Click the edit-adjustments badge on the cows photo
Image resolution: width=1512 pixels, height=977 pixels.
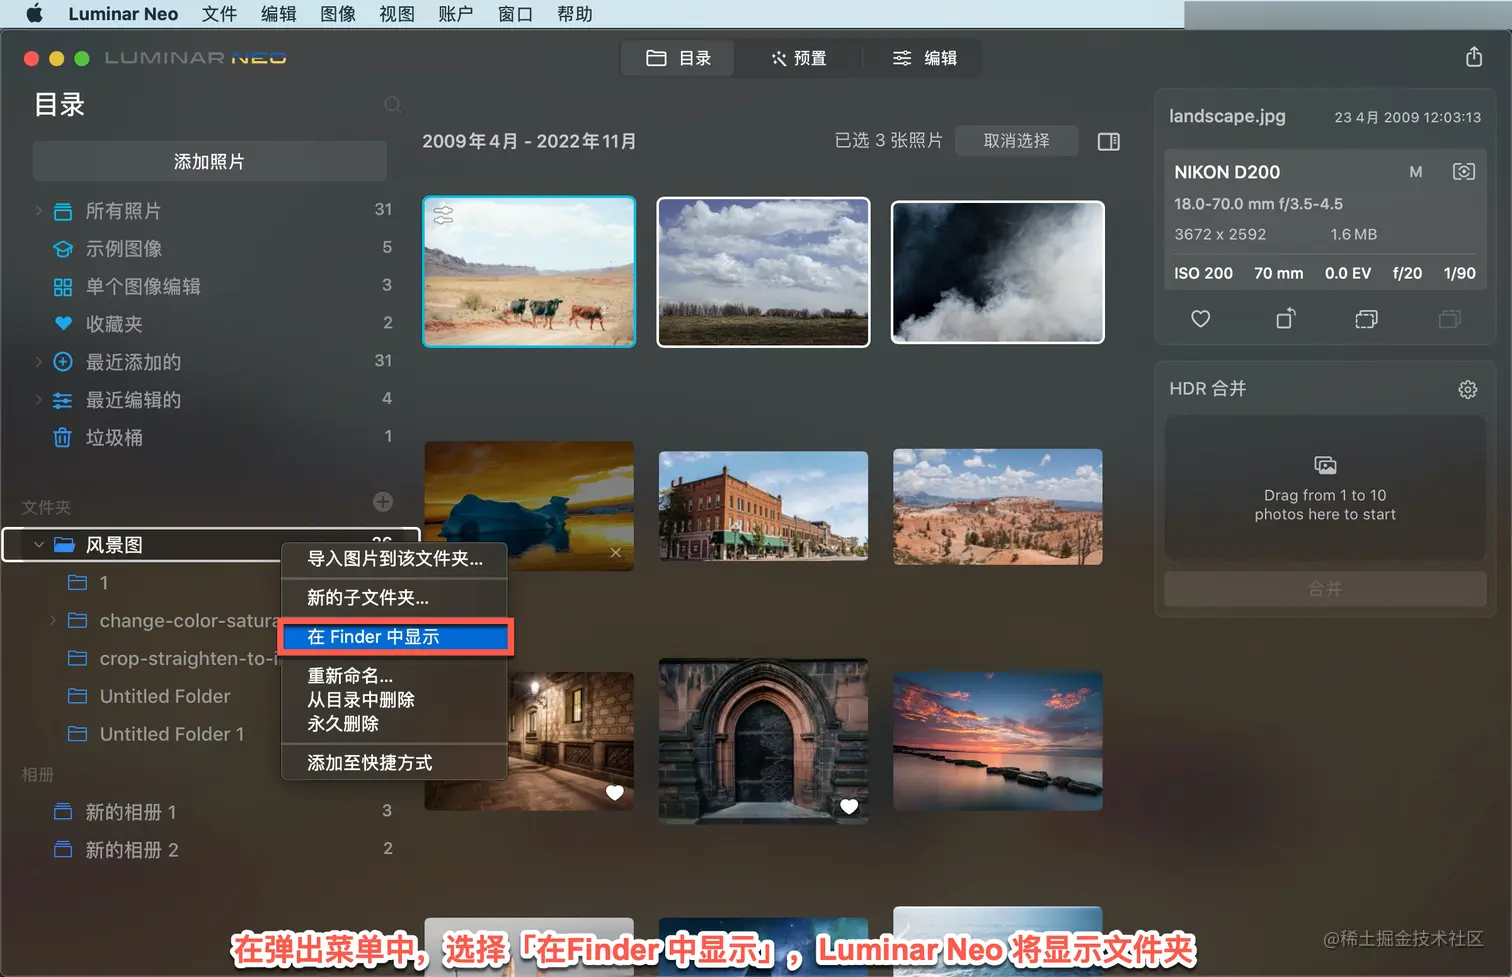pyautogui.click(x=443, y=215)
